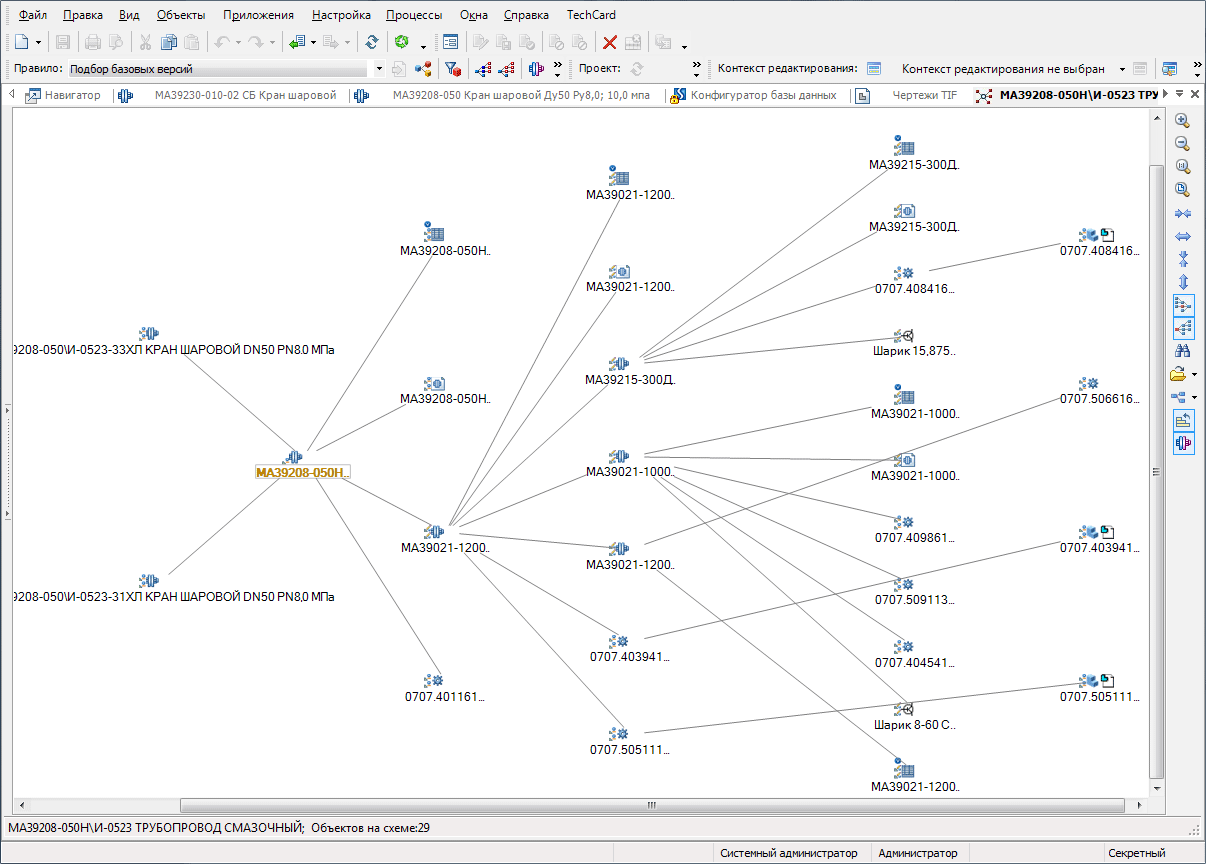Toggle the assembly icon button in side toolbar
Image resolution: width=1206 pixels, height=864 pixels.
pos(1182,443)
